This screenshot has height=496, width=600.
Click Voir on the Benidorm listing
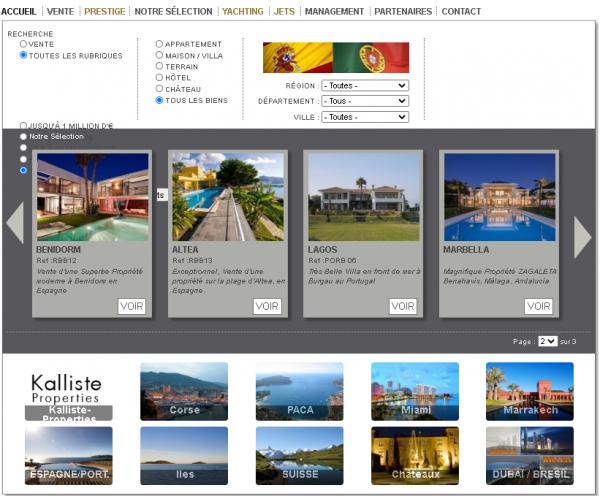coord(132,306)
